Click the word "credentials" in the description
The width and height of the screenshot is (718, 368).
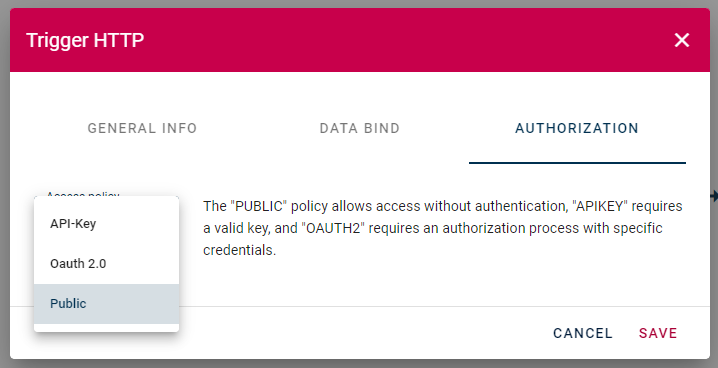[239, 250]
